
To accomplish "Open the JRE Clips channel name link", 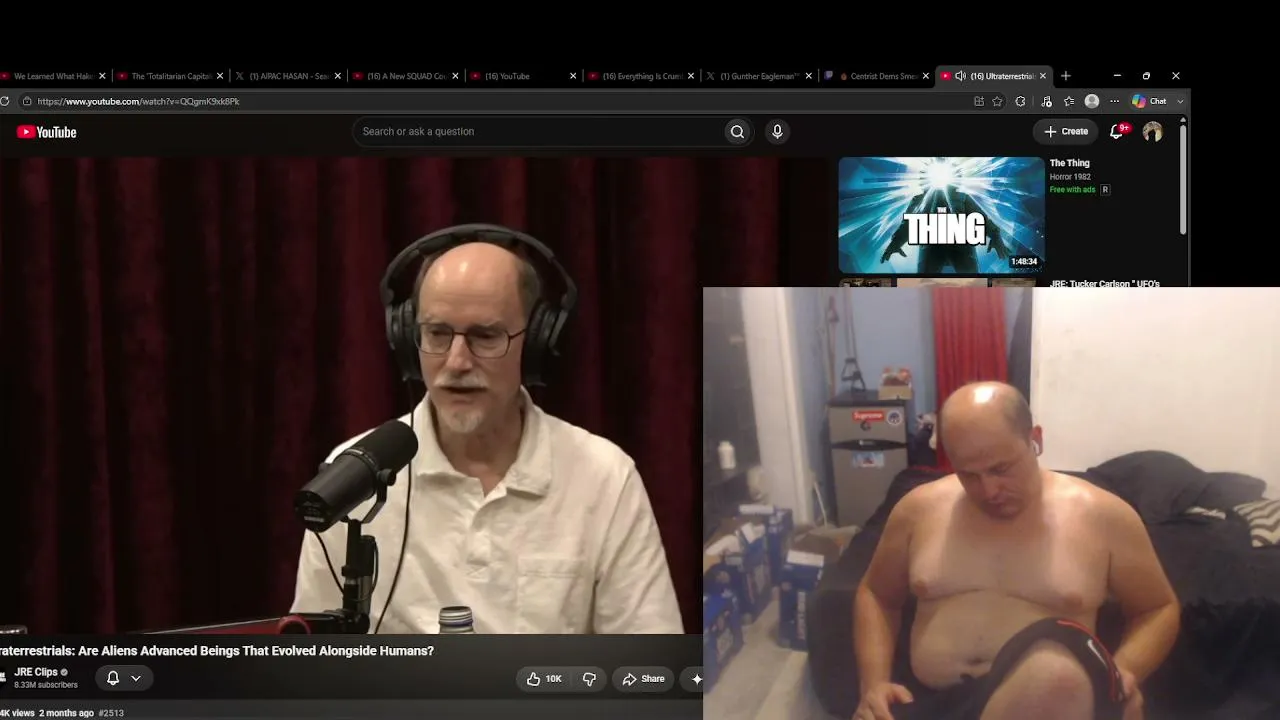I will [x=36, y=672].
